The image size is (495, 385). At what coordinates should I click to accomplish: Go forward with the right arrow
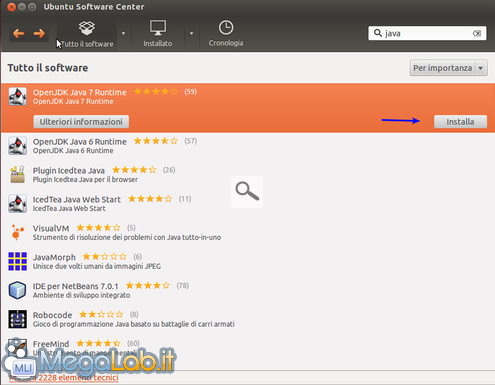[39, 33]
